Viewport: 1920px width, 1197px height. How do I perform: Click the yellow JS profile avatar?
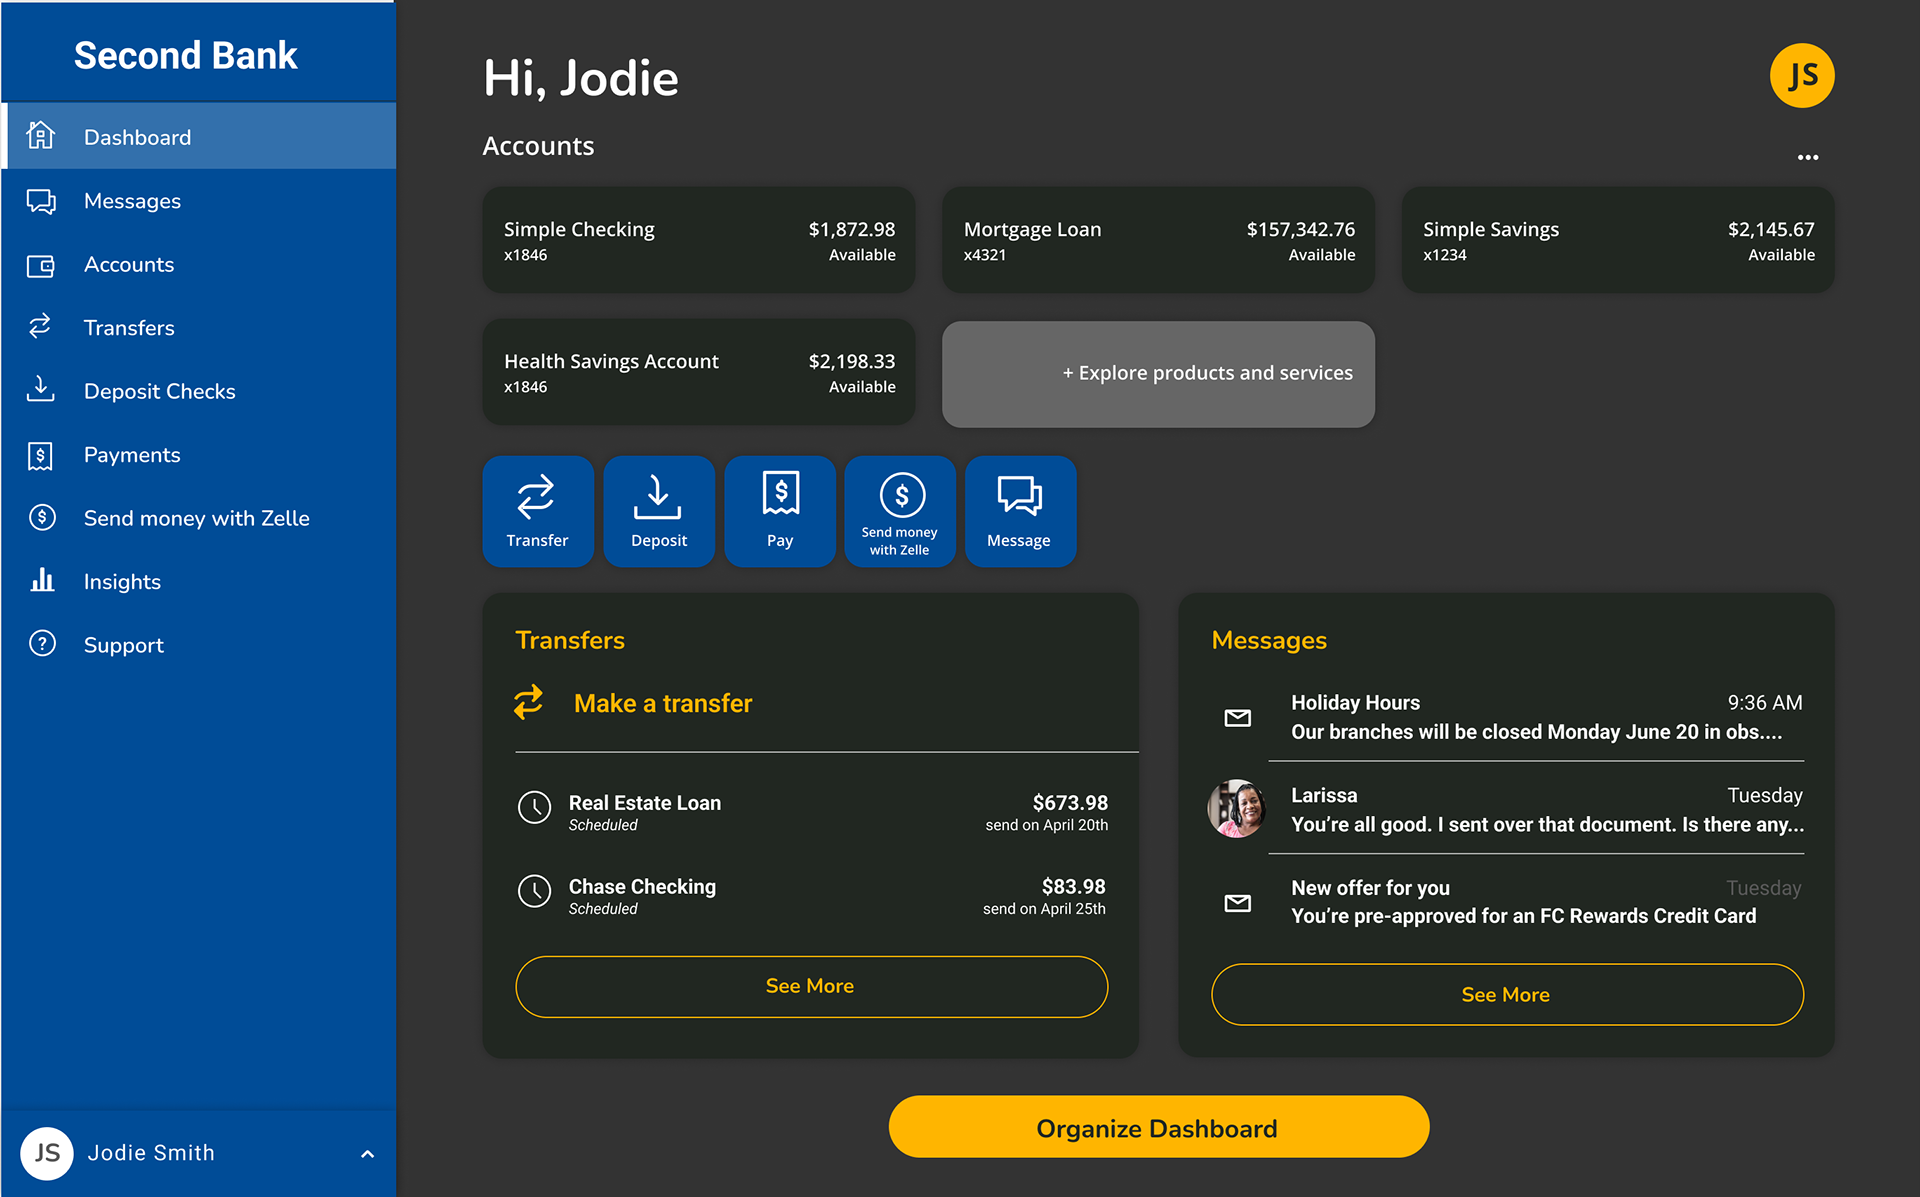[1801, 76]
